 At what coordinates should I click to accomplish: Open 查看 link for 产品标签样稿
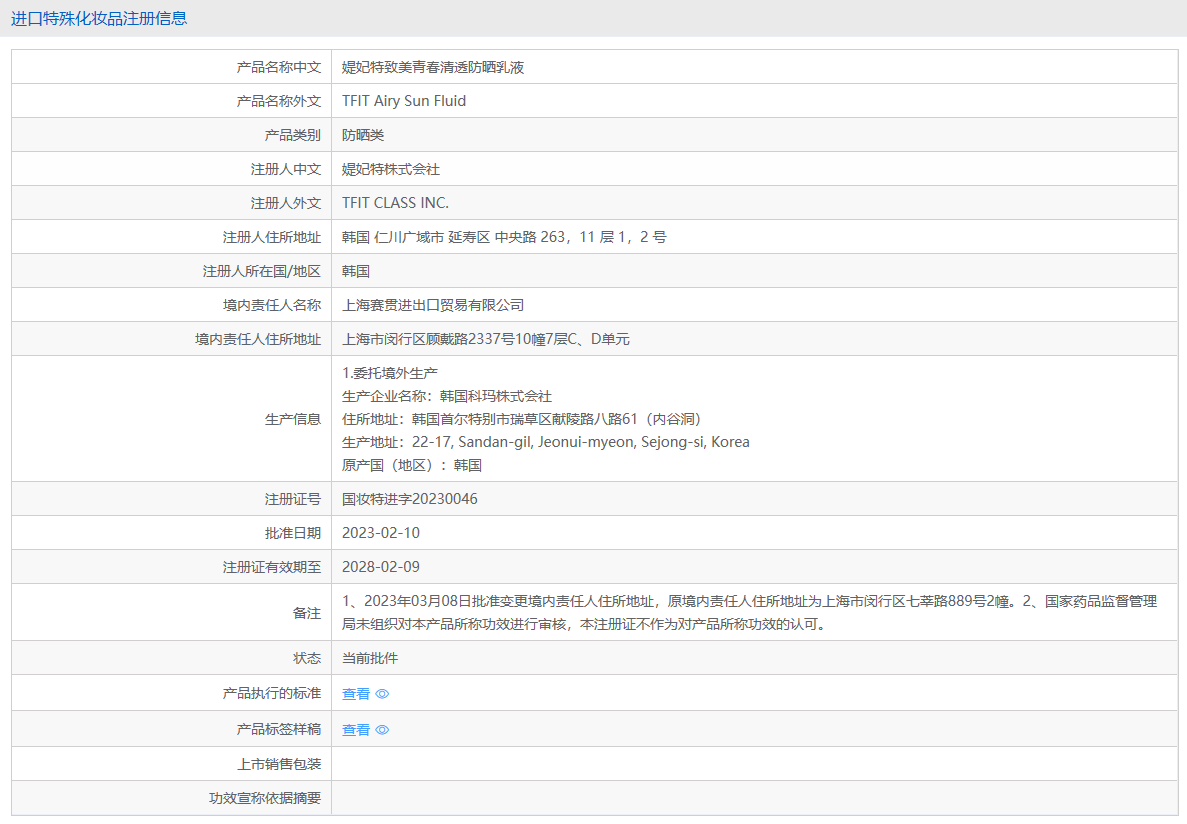pos(356,730)
